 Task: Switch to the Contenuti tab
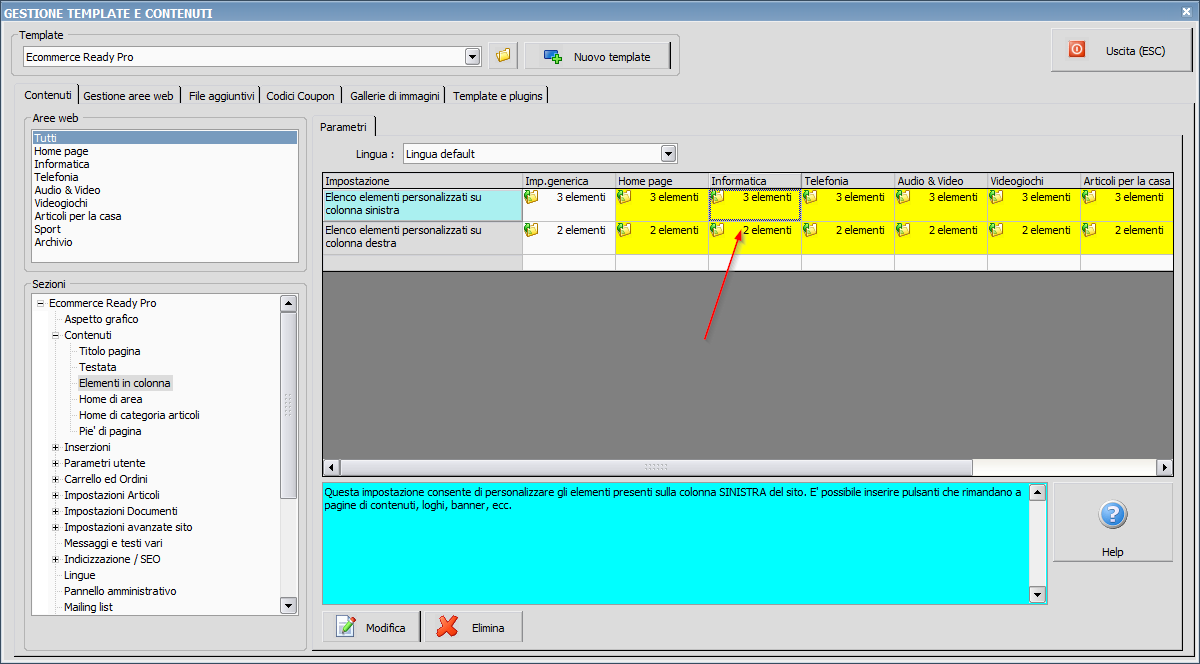(x=48, y=95)
